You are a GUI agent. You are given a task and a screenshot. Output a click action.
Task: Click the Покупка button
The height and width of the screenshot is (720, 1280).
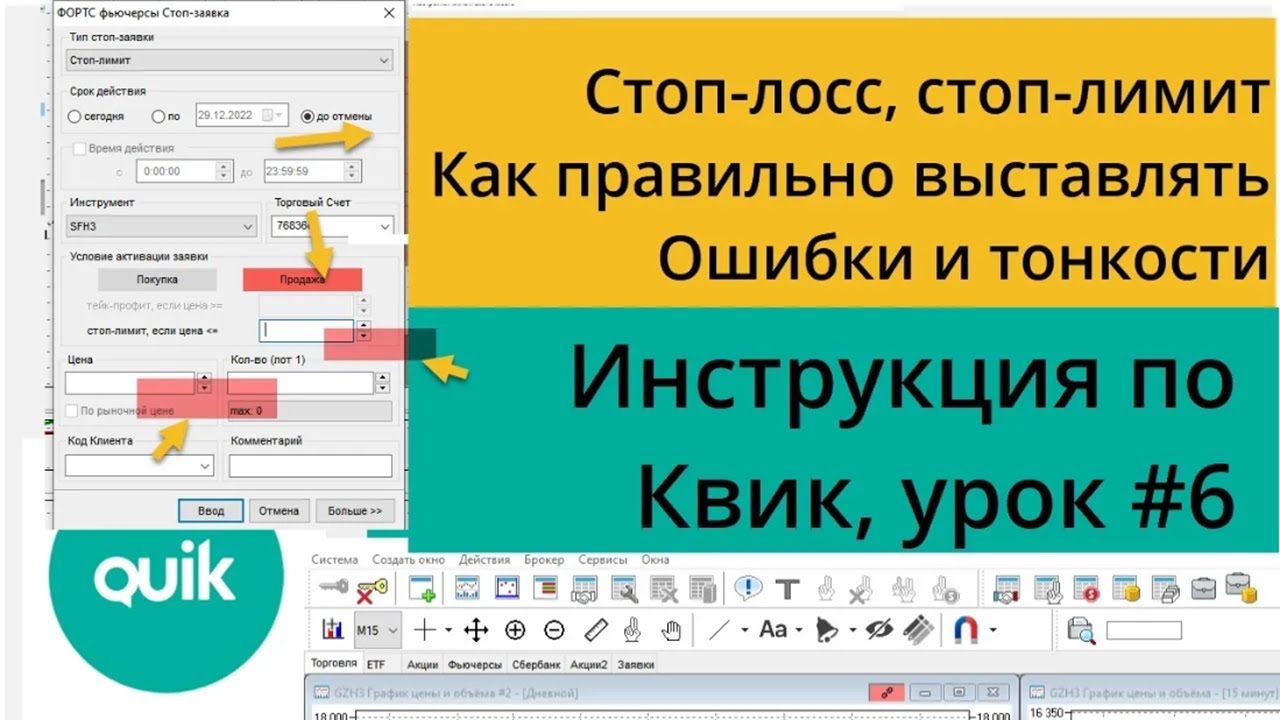(157, 279)
